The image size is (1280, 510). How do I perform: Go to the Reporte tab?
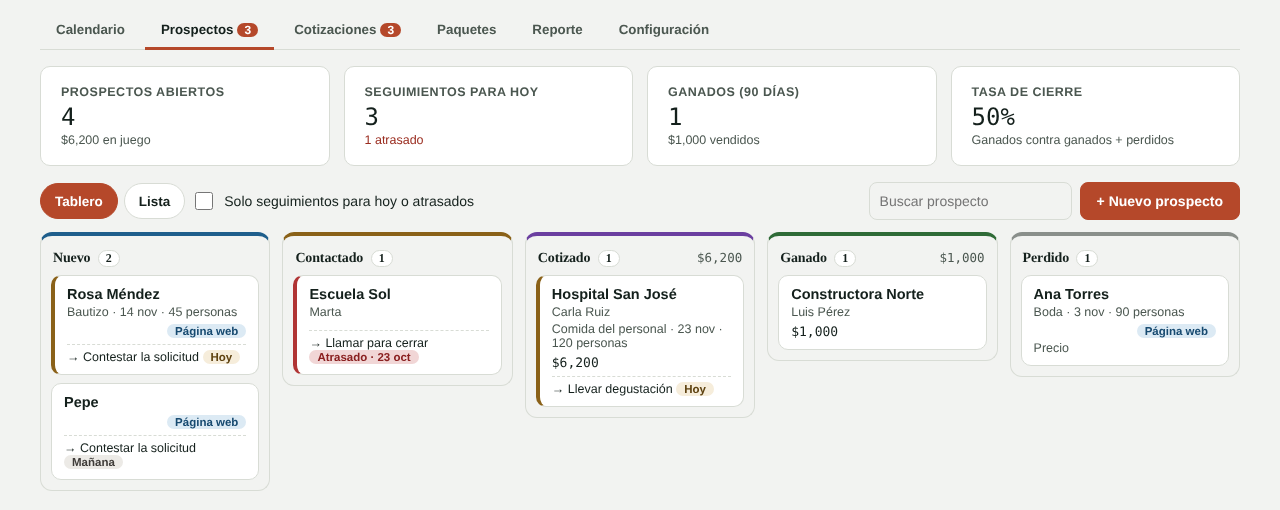557,30
